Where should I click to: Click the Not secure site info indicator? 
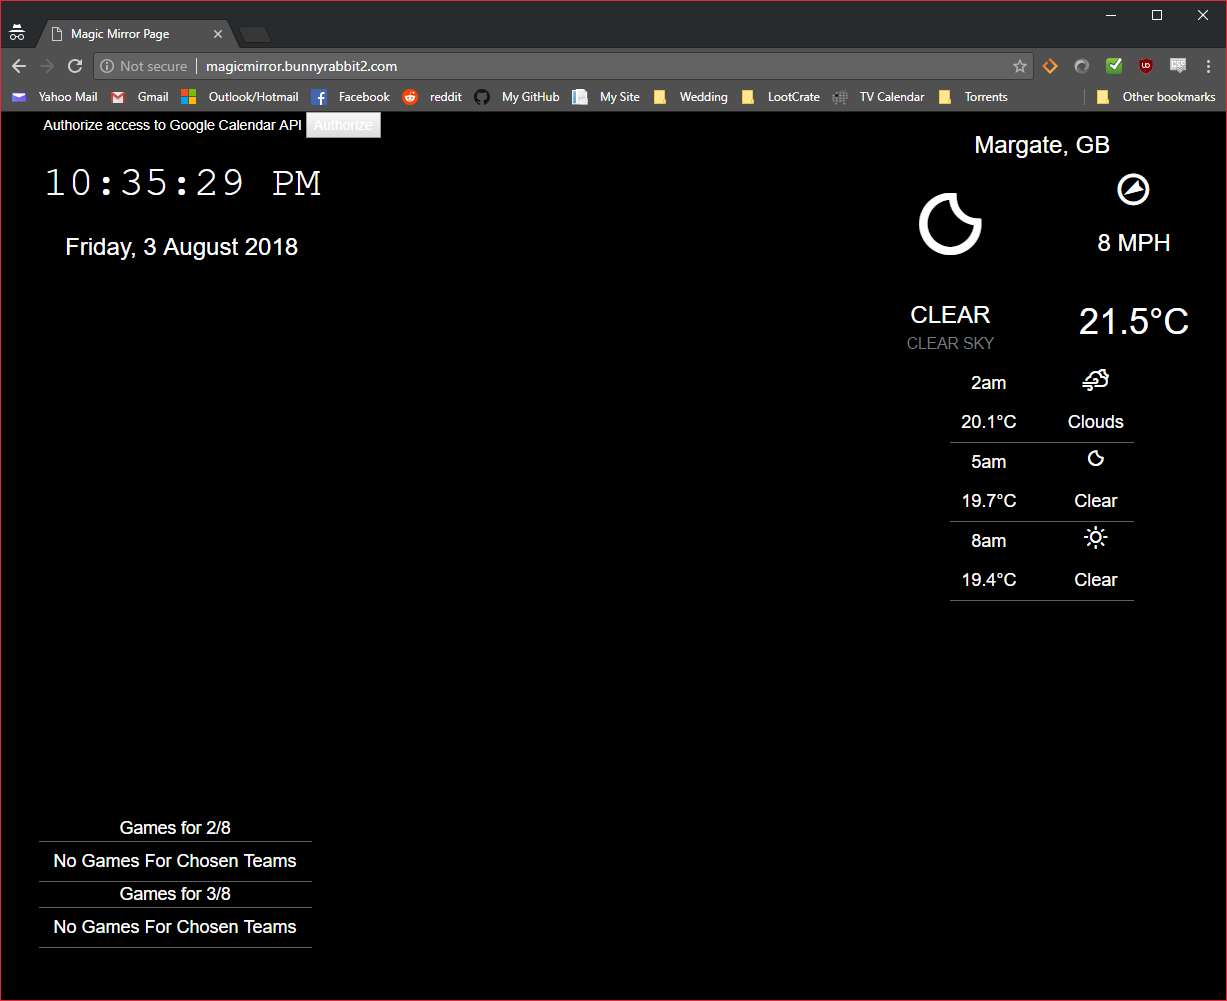coord(144,66)
